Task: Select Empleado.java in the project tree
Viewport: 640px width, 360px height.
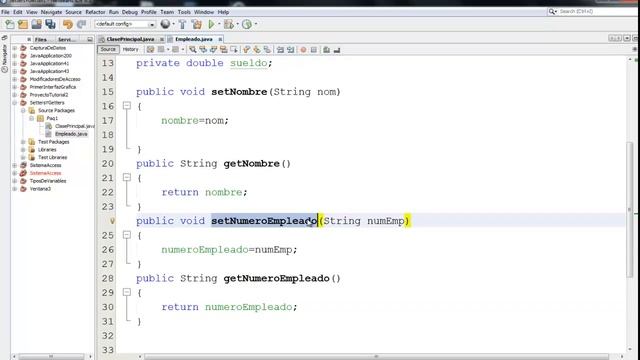Action: click(71, 134)
